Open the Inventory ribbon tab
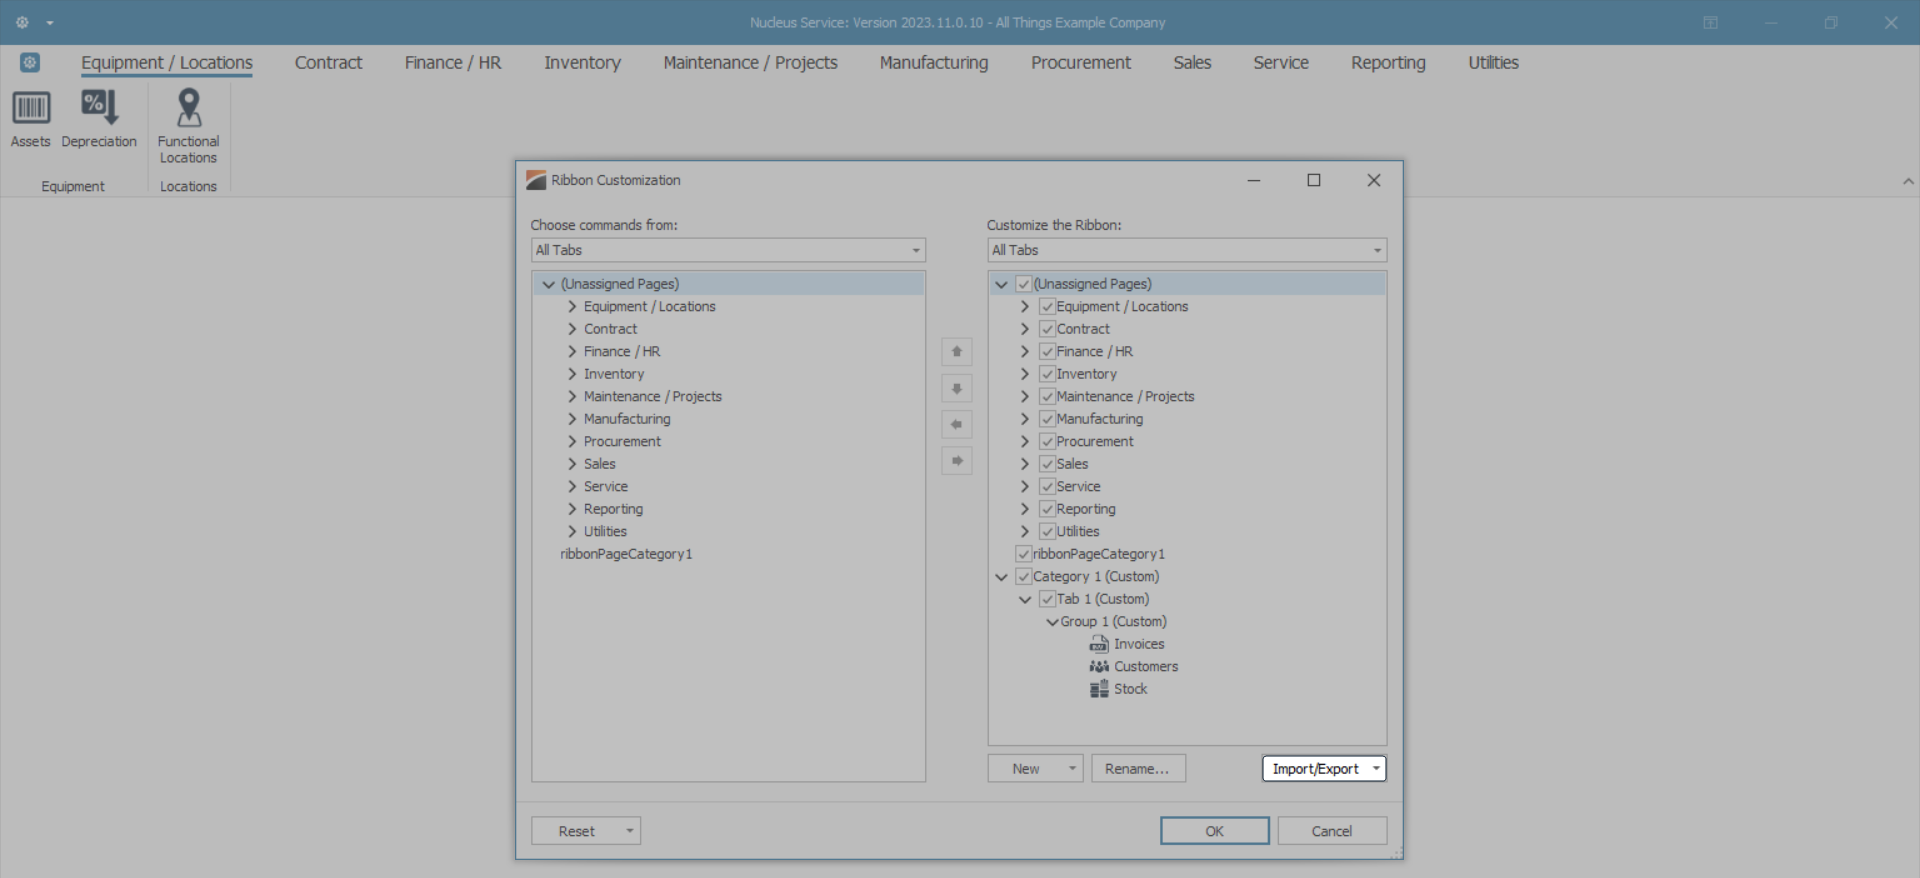The width and height of the screenshot is (1920, 878). (x=582, y=63)
